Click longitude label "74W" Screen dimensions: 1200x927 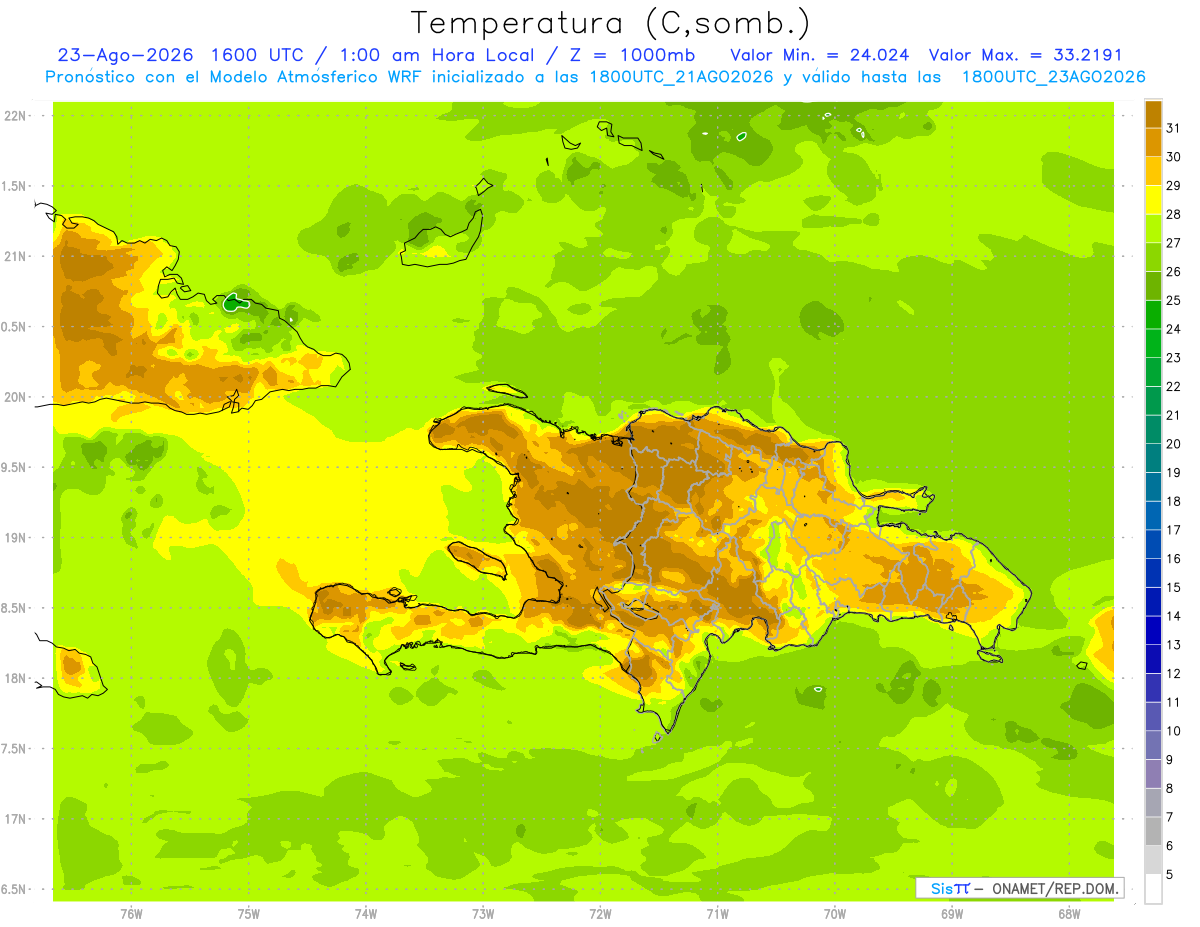point(365,914)
